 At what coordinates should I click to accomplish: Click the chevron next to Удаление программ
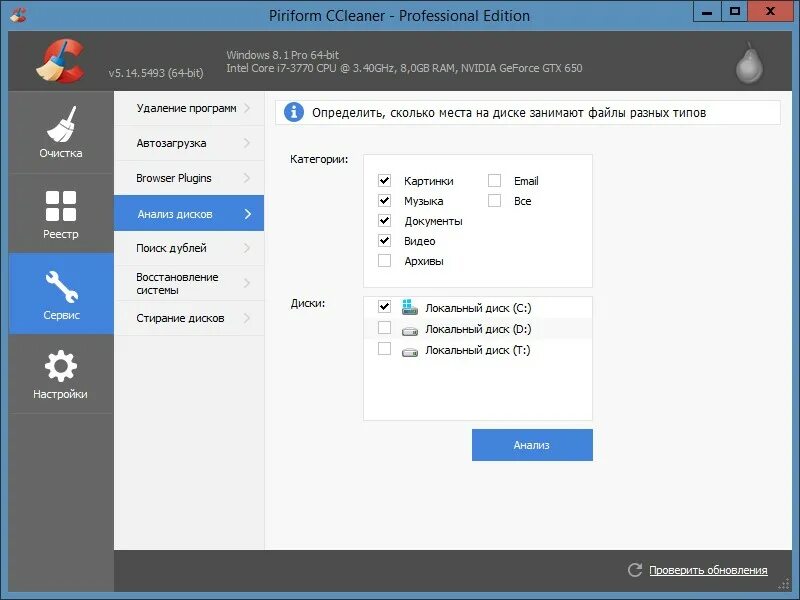coord(247,108)
